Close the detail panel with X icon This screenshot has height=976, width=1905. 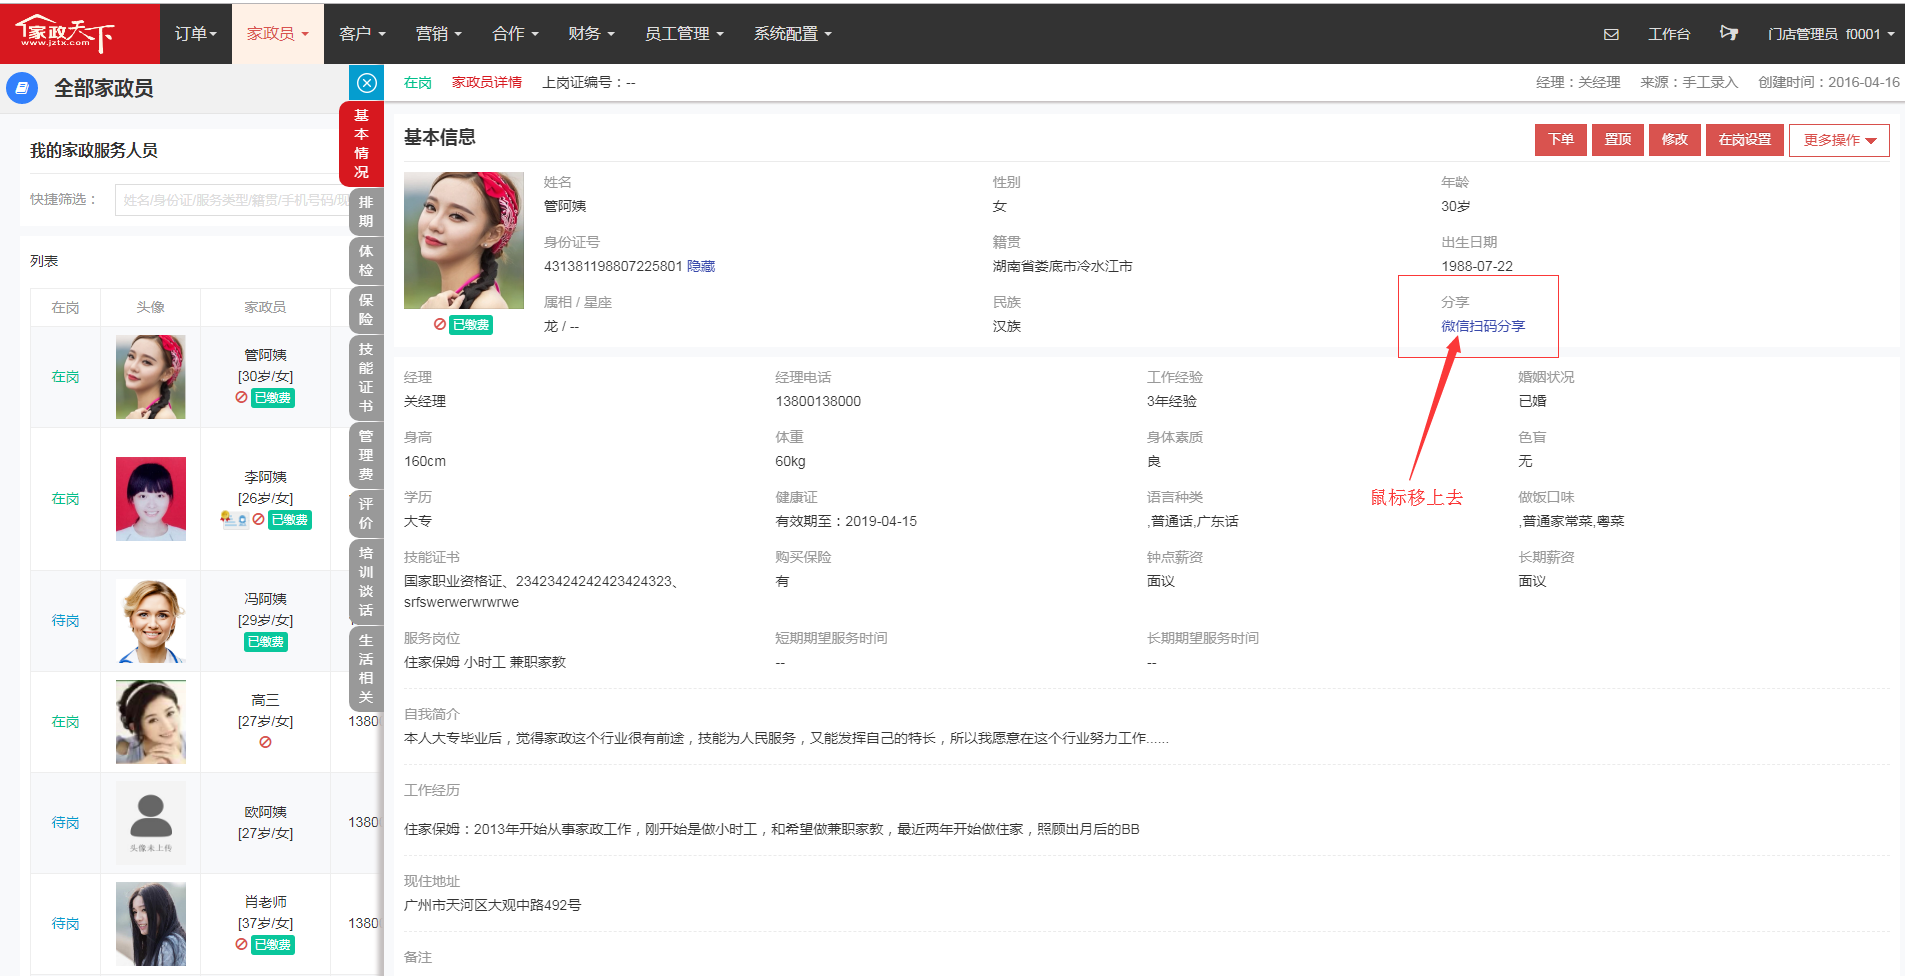click(367, 83)
